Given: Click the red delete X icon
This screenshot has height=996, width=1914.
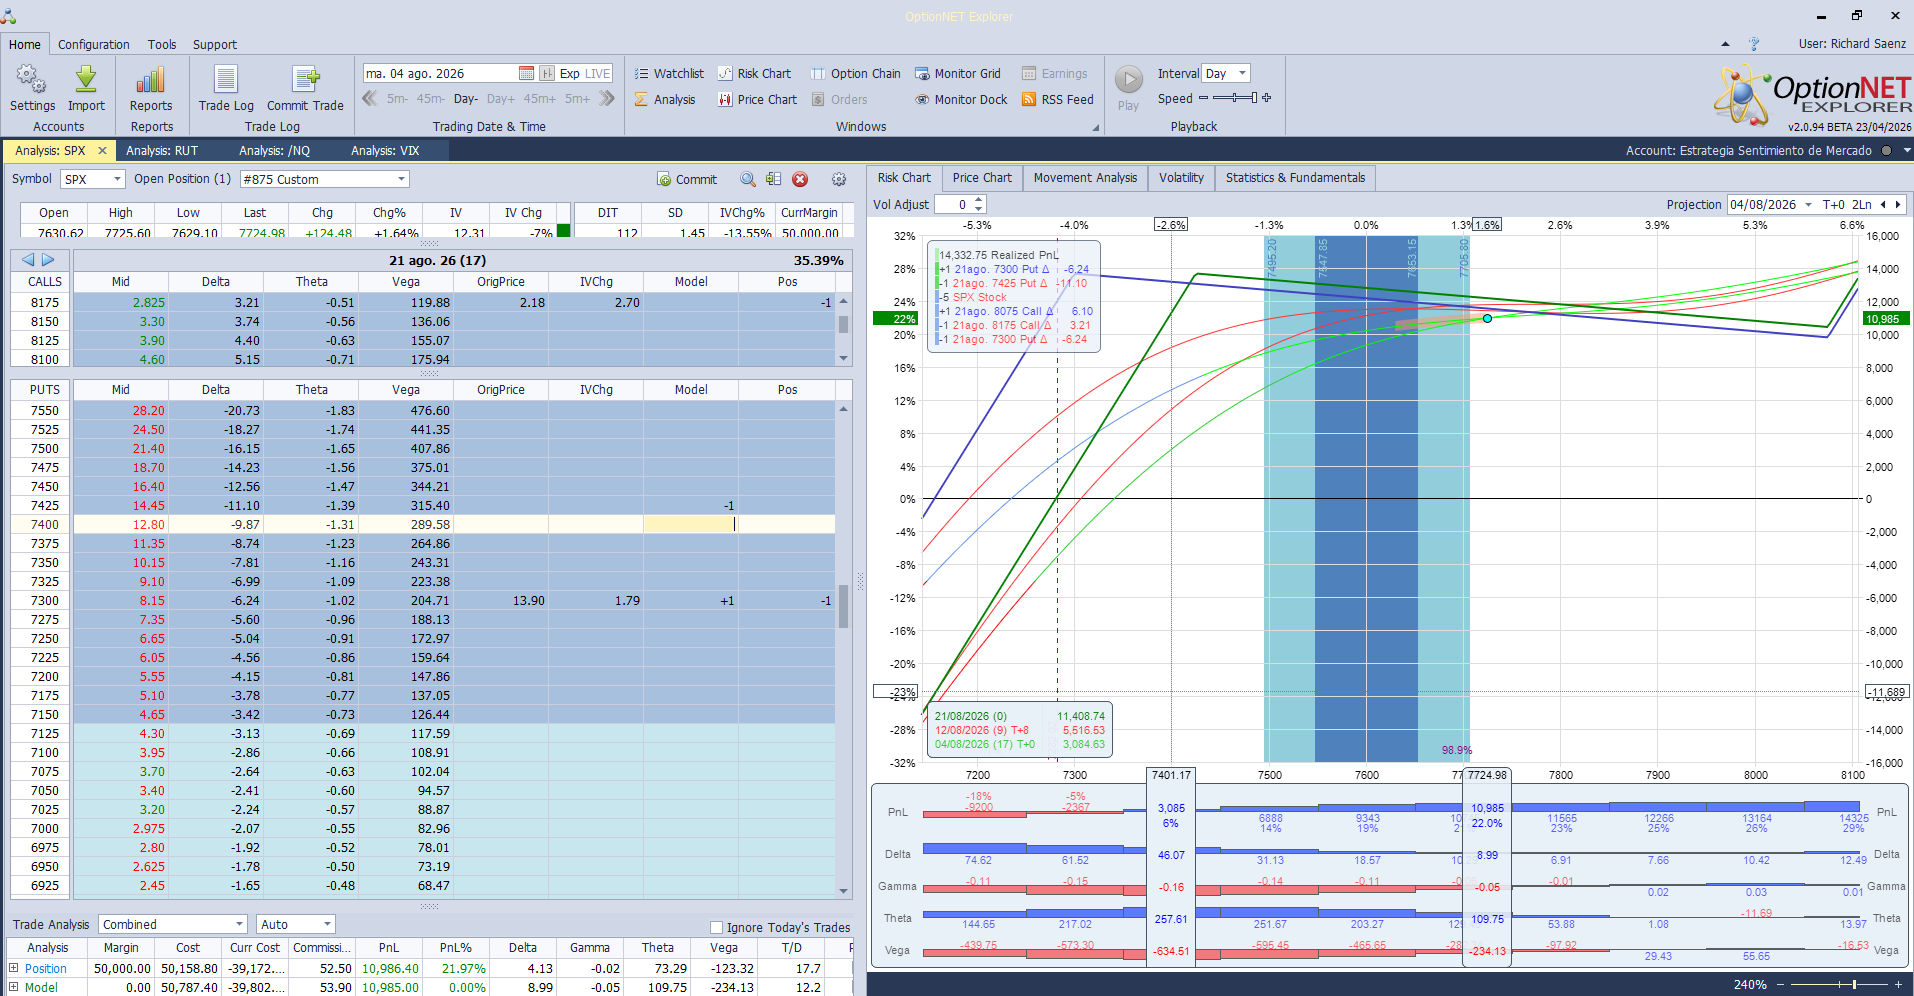Looking at the screenshot, I should [800, 179].
